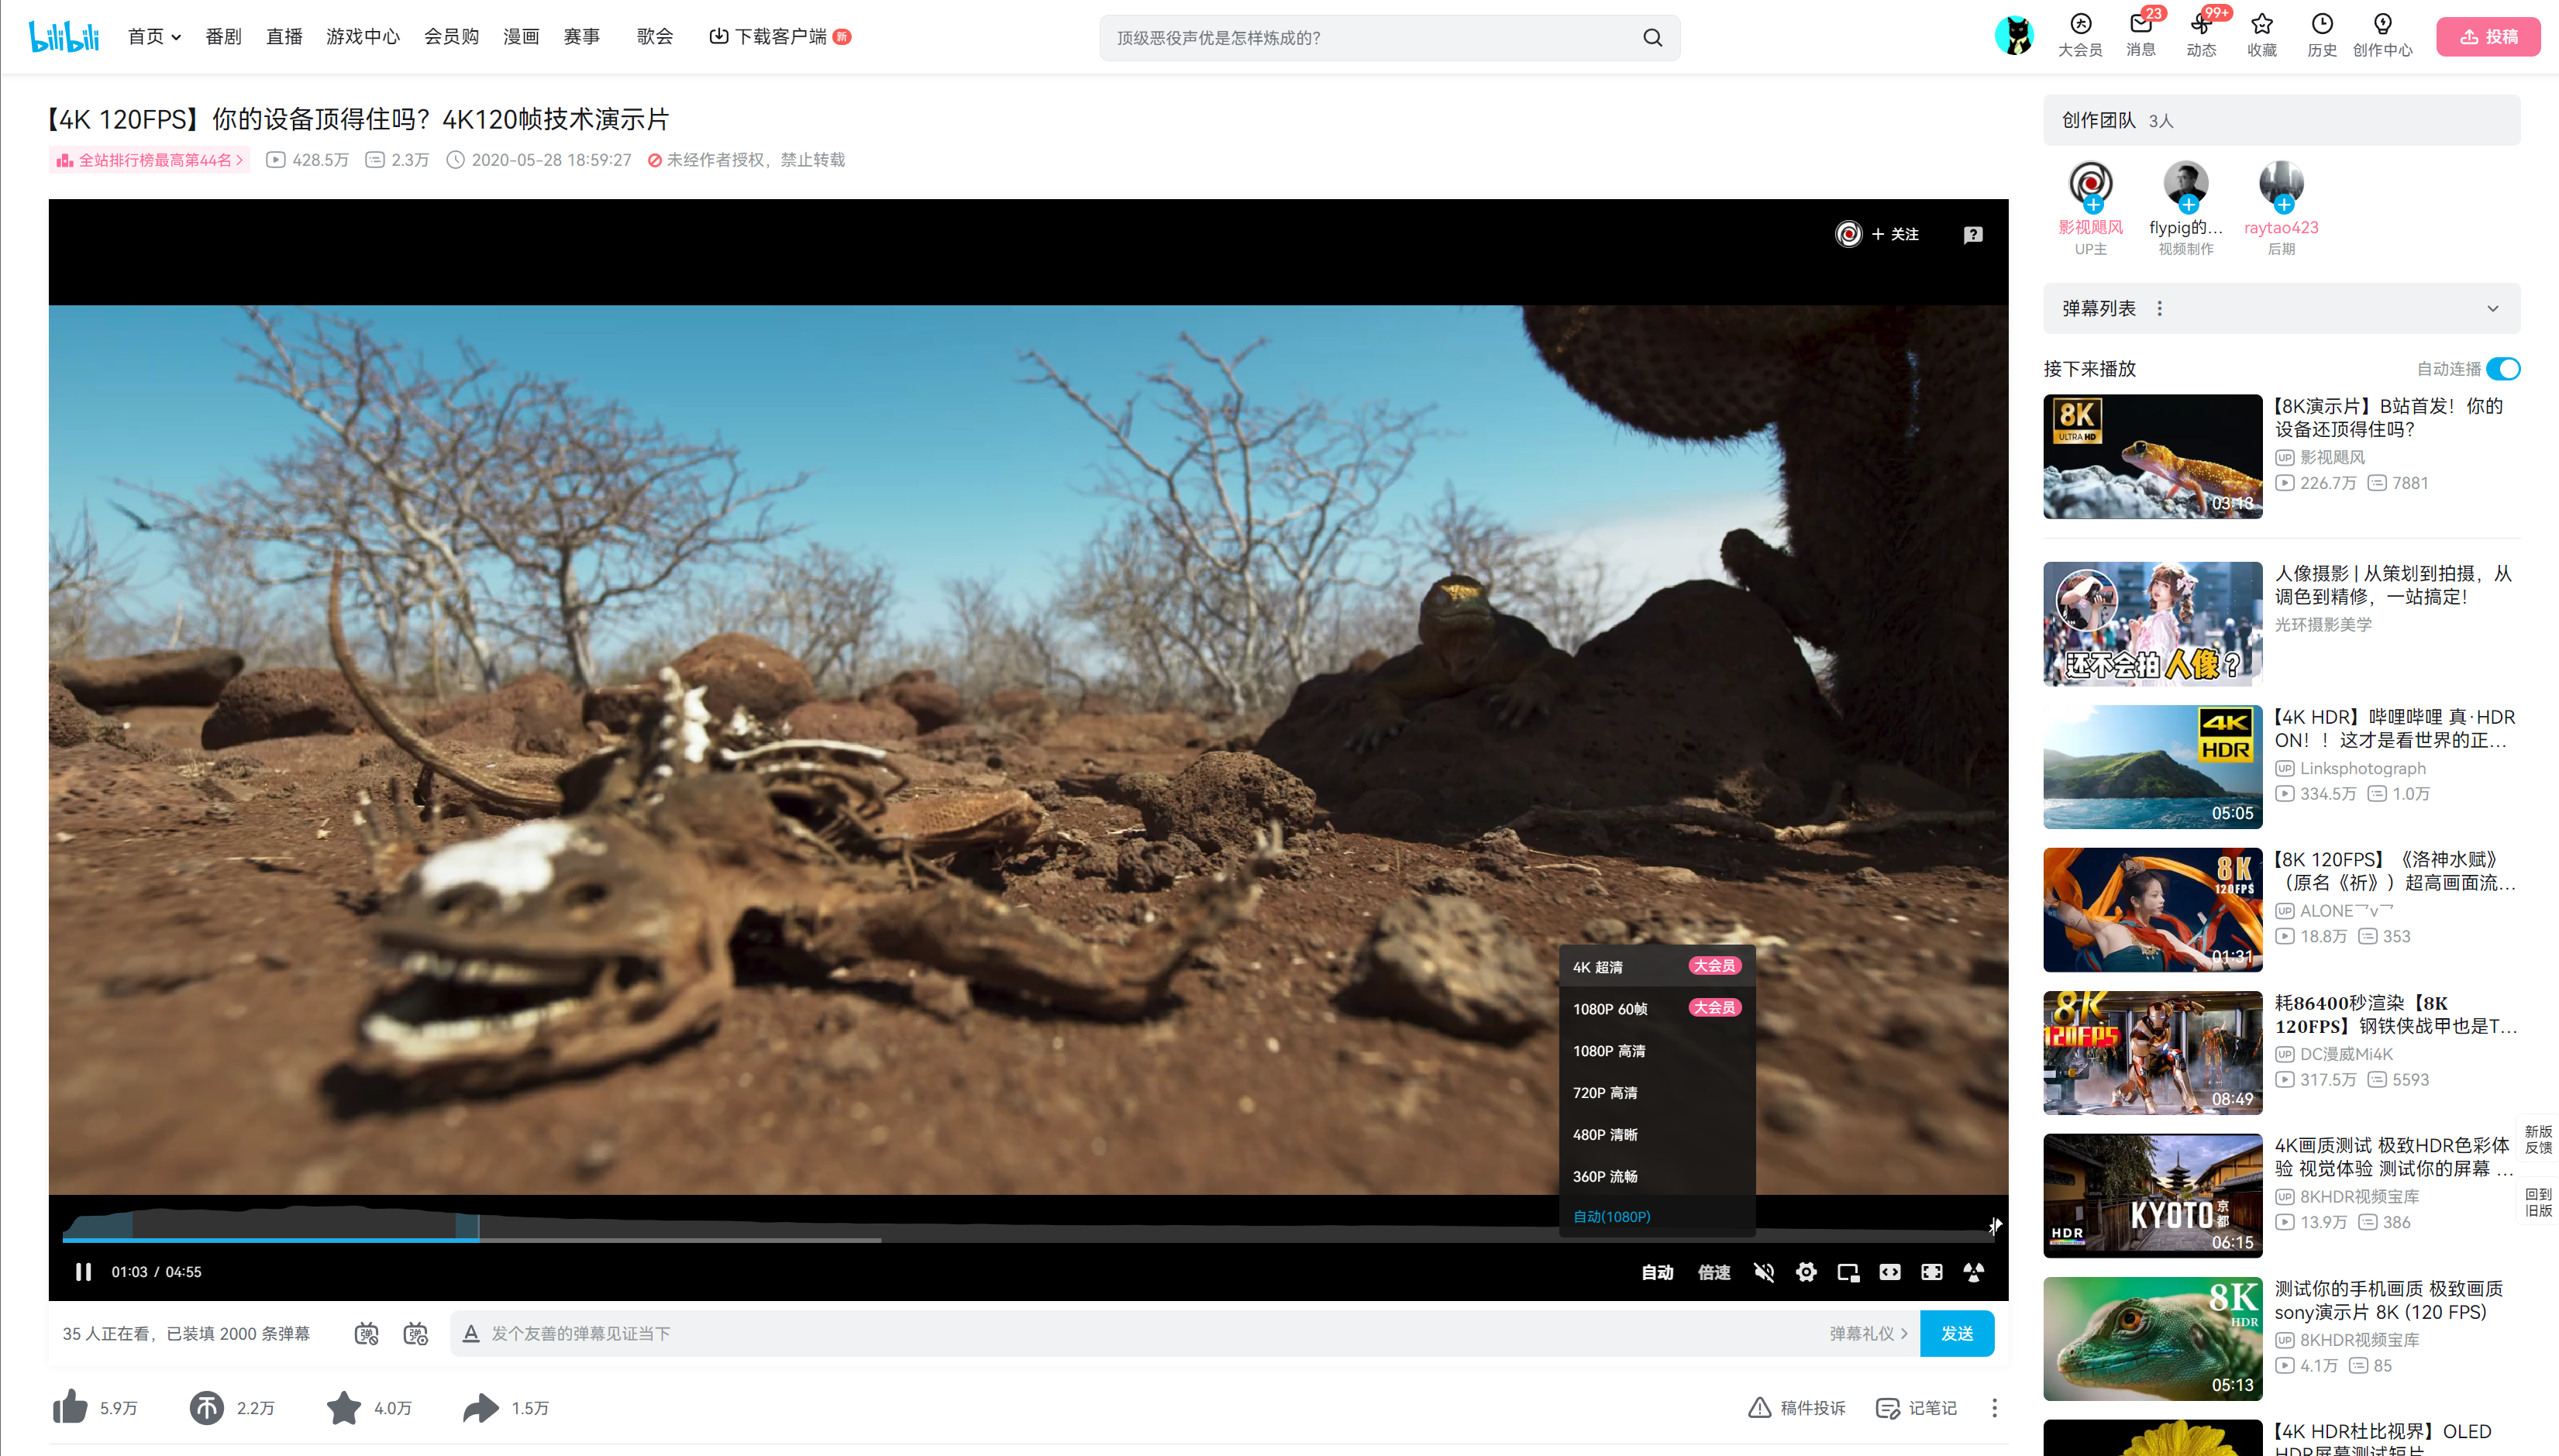
Task: Open the 自动 quality selector
Action: 1657,1272
